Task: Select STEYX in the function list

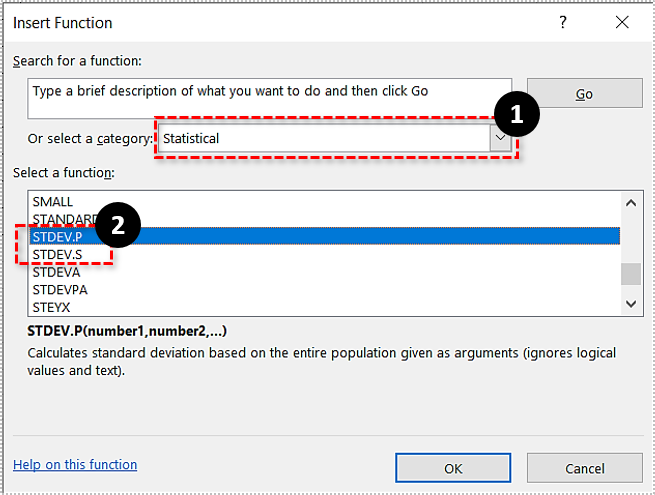Action: click(52, 305)
